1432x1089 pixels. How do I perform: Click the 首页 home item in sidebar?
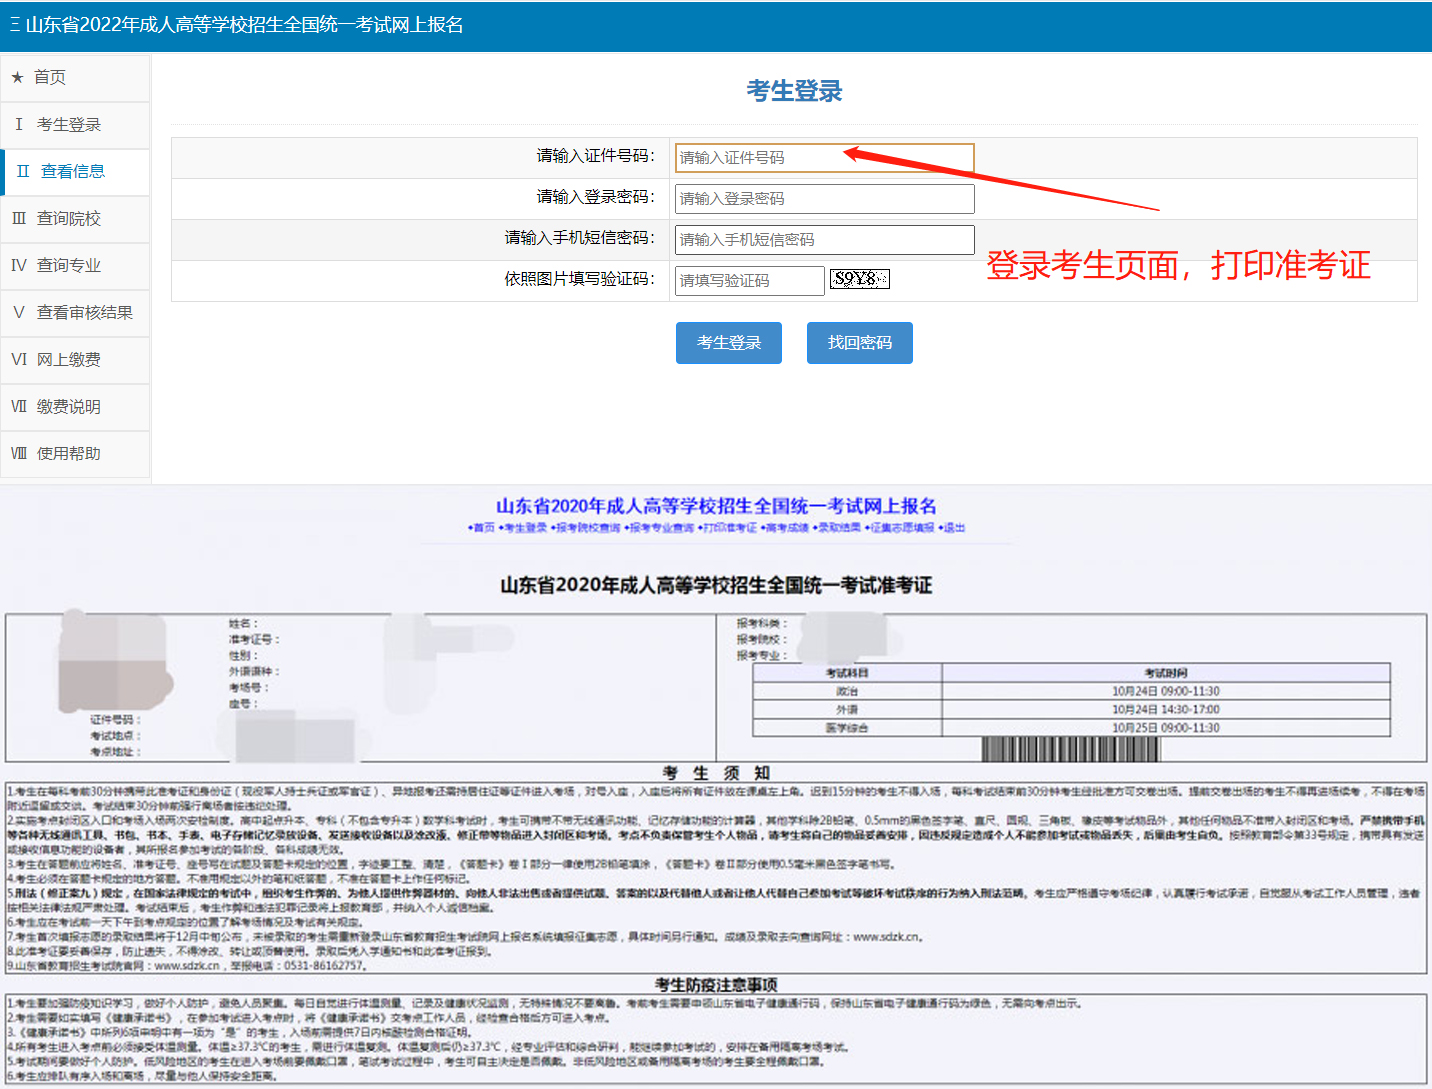tap(50, 77)
